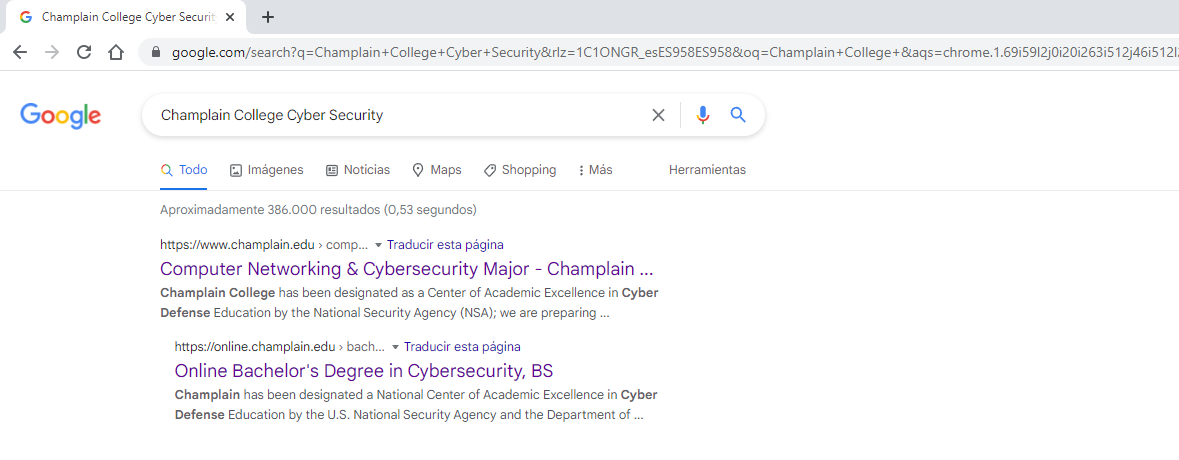Open Herramientas search tools
1179x460 pixels.
[x=707, y=170]
